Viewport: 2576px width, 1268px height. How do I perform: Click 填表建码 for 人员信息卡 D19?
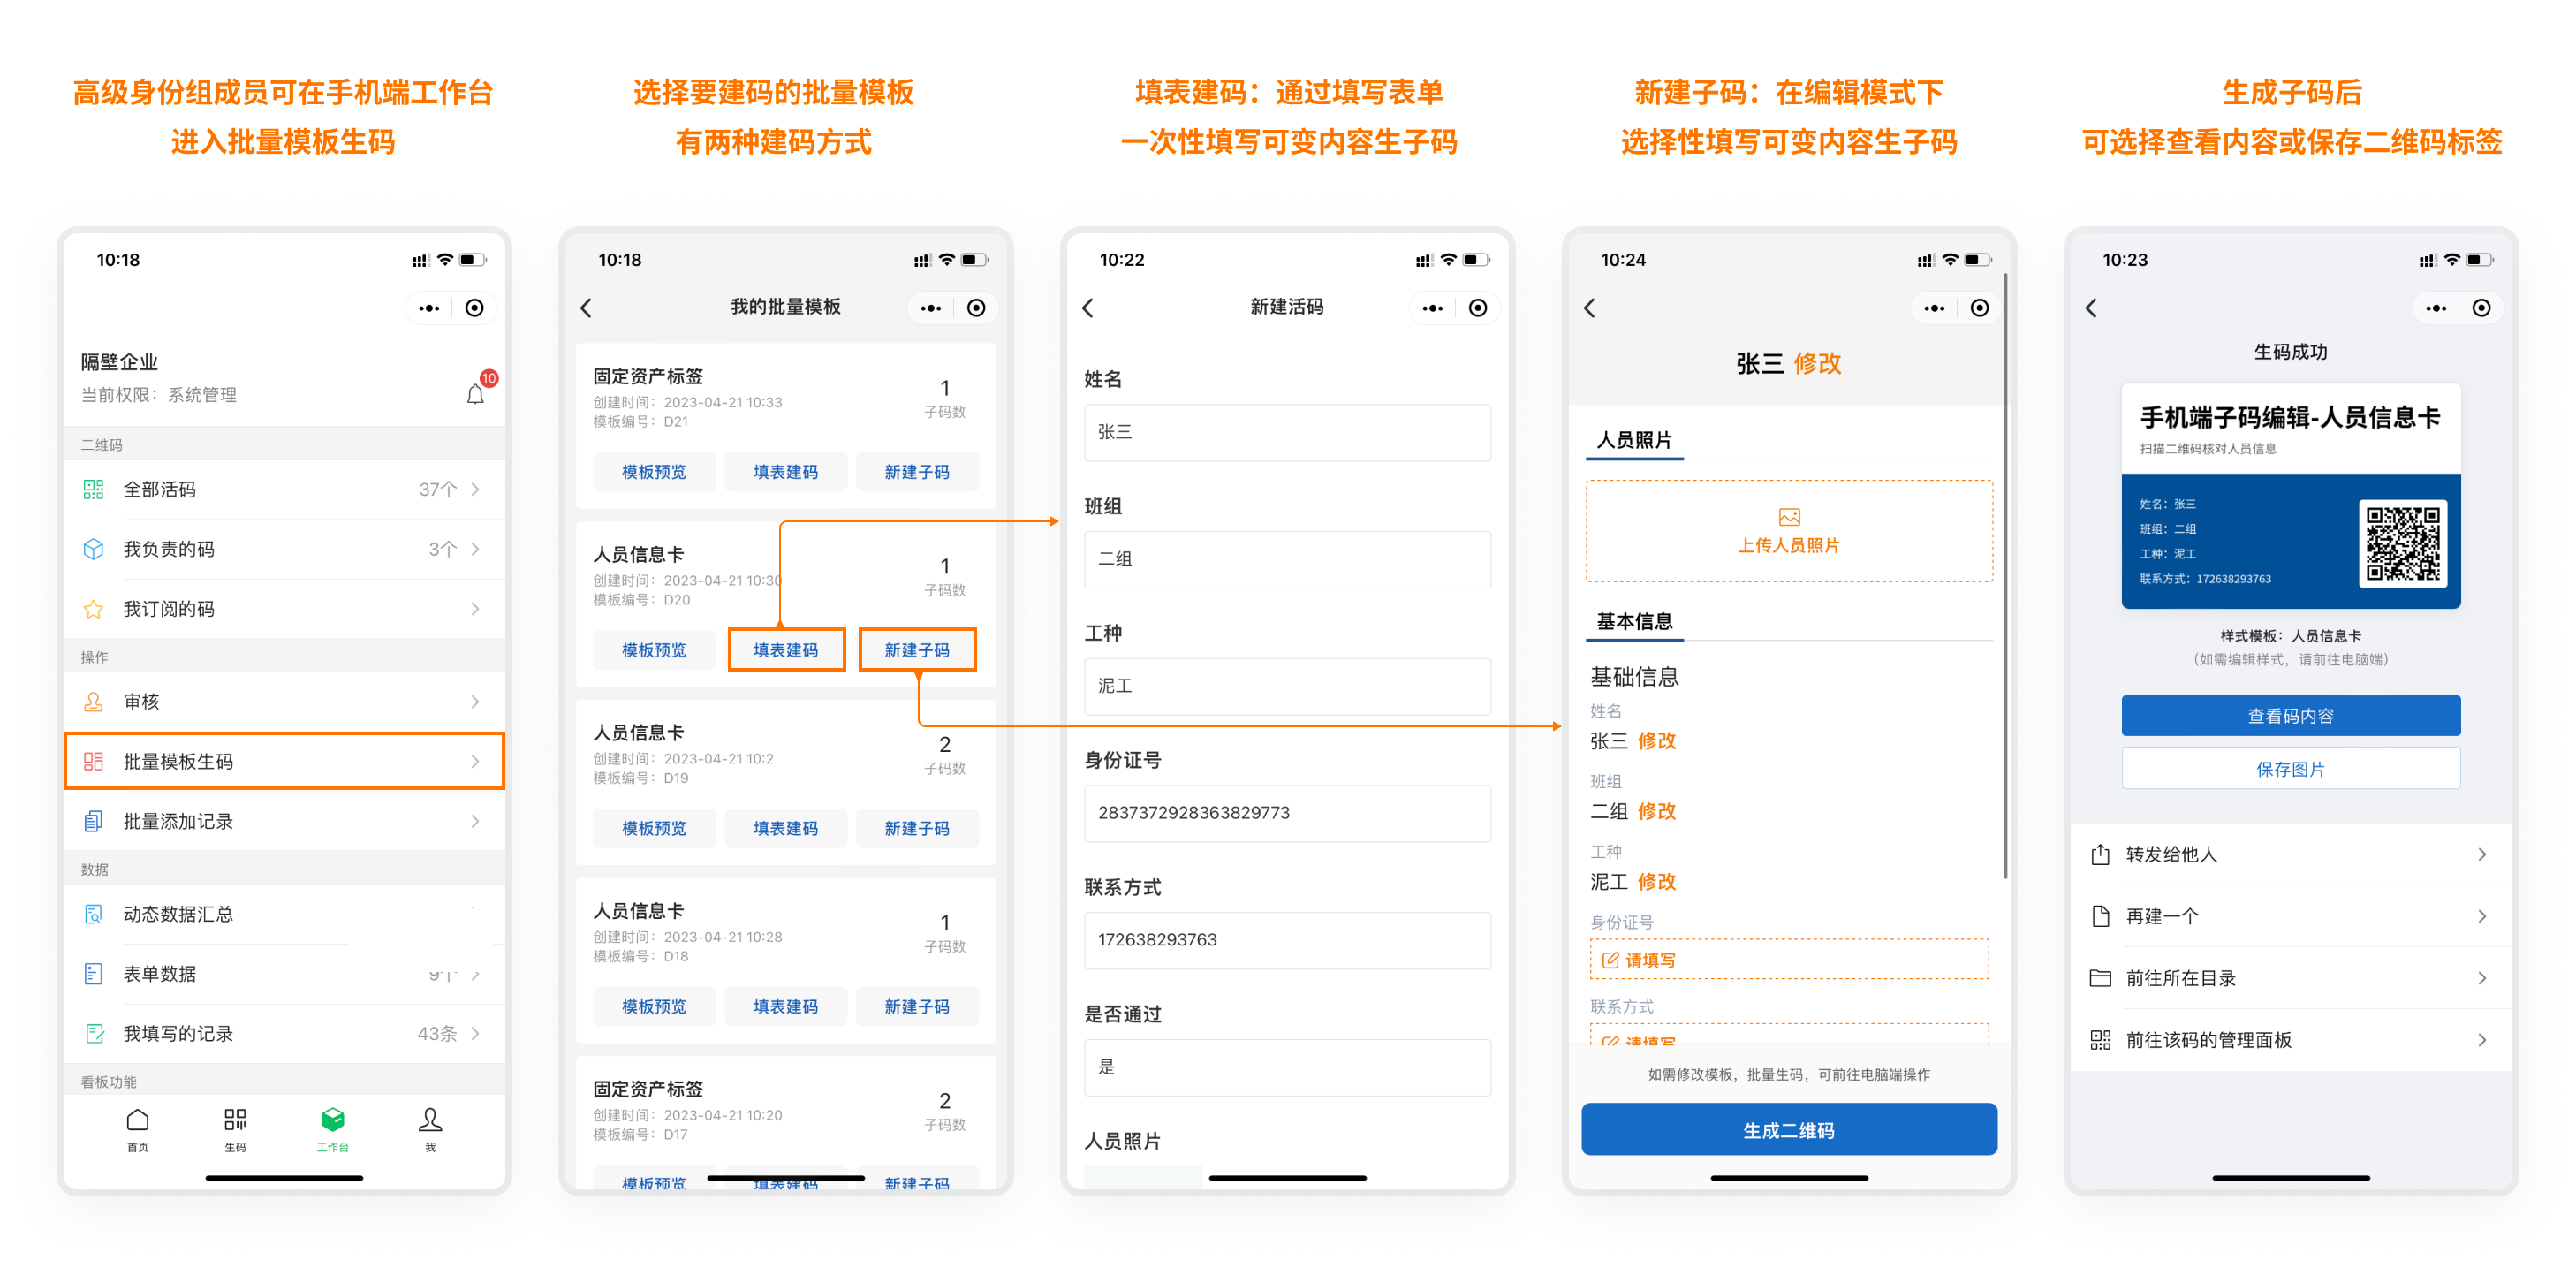786,828
